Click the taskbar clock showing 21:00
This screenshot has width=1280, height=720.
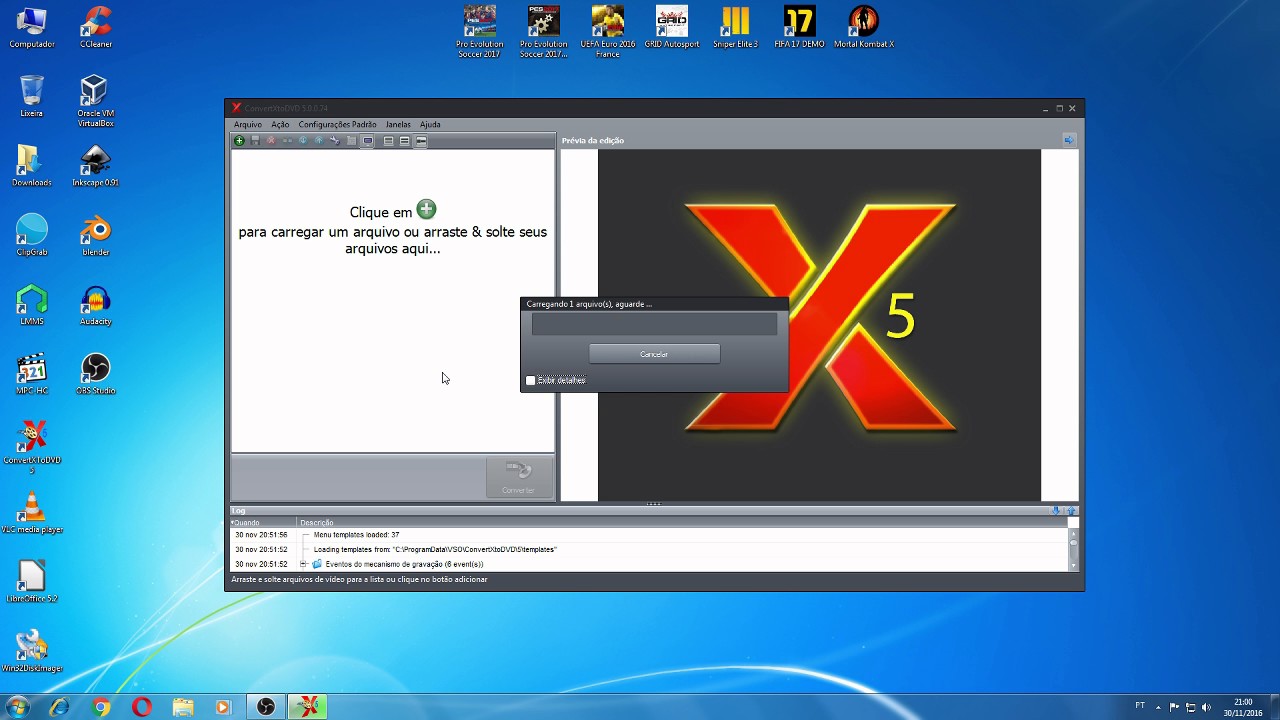1243,707
